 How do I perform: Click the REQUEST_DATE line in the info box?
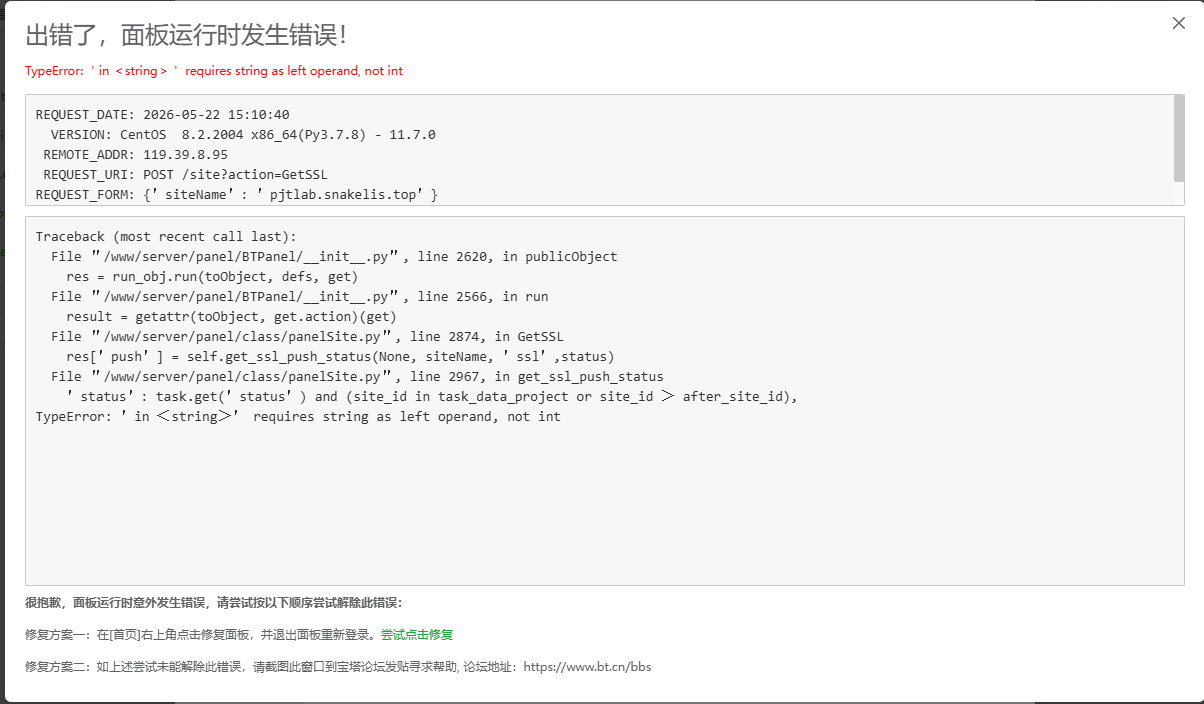click(x=163, y=115)
